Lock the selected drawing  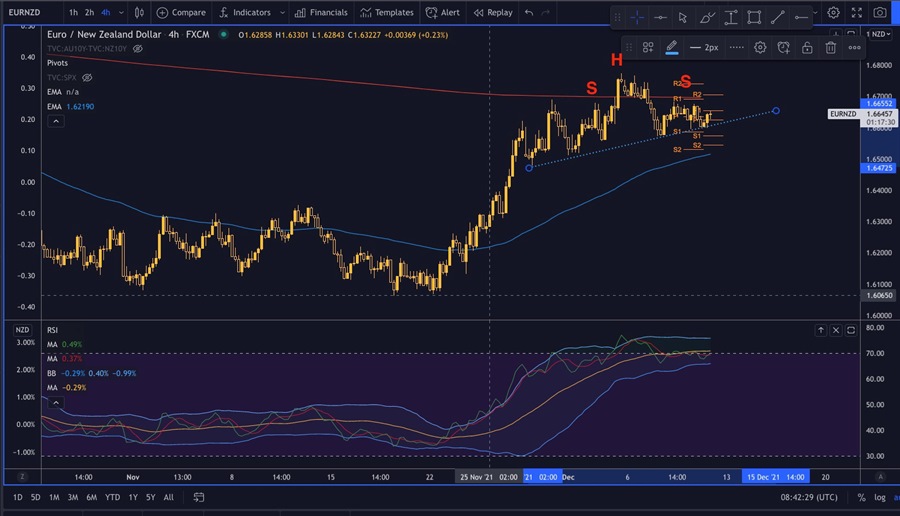click(808, 47)
